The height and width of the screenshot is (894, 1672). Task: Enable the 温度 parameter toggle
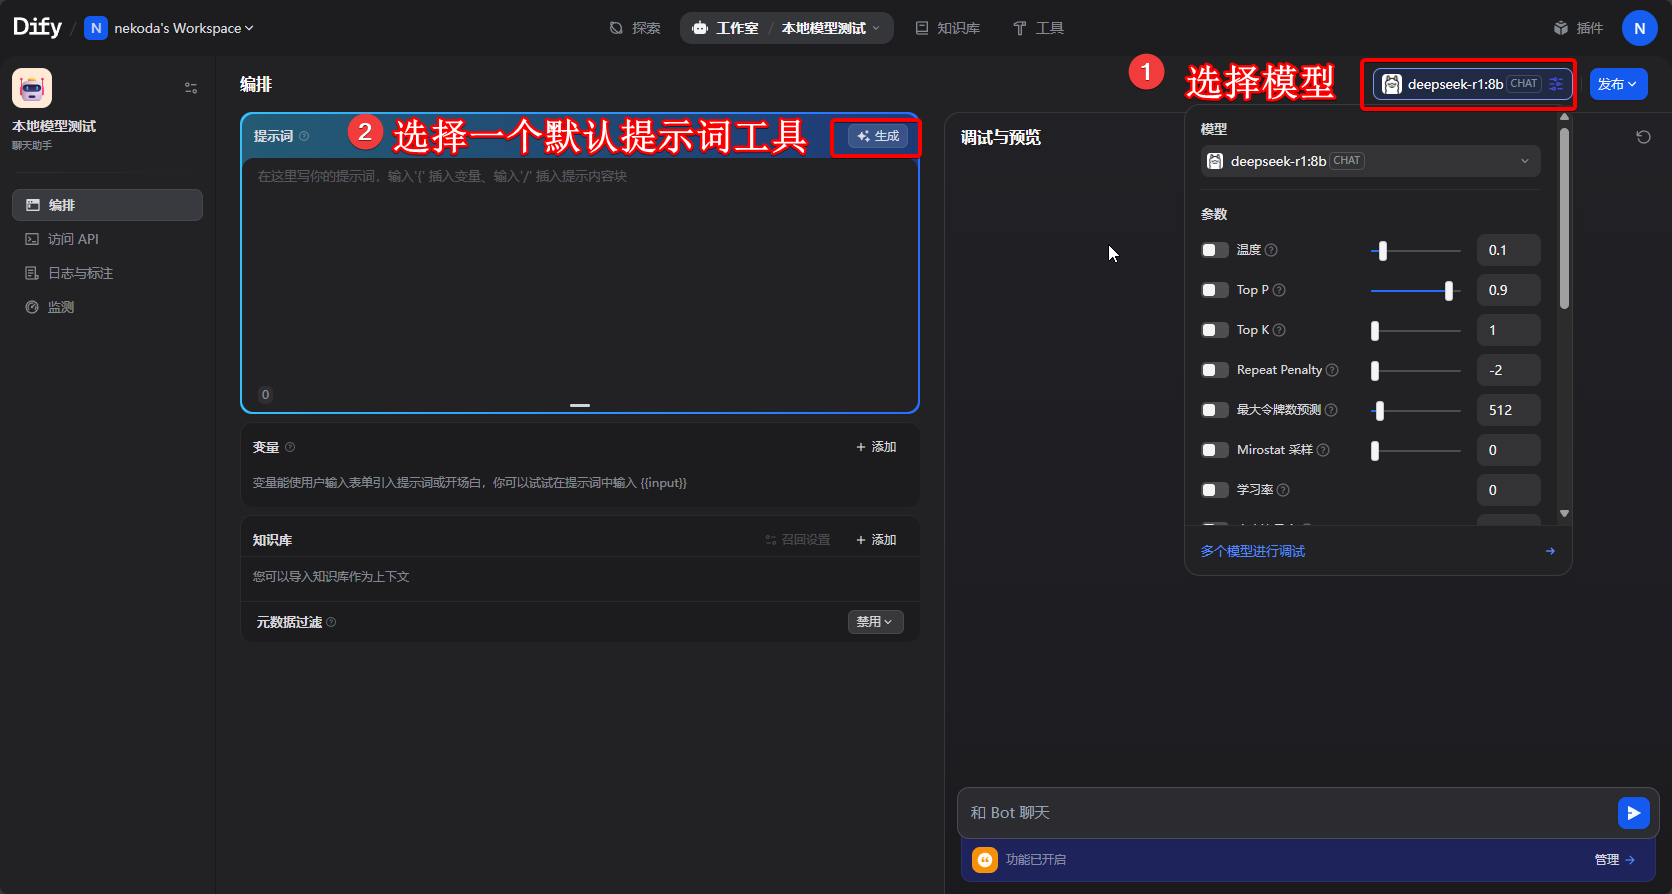click(x=1214, y=250)
